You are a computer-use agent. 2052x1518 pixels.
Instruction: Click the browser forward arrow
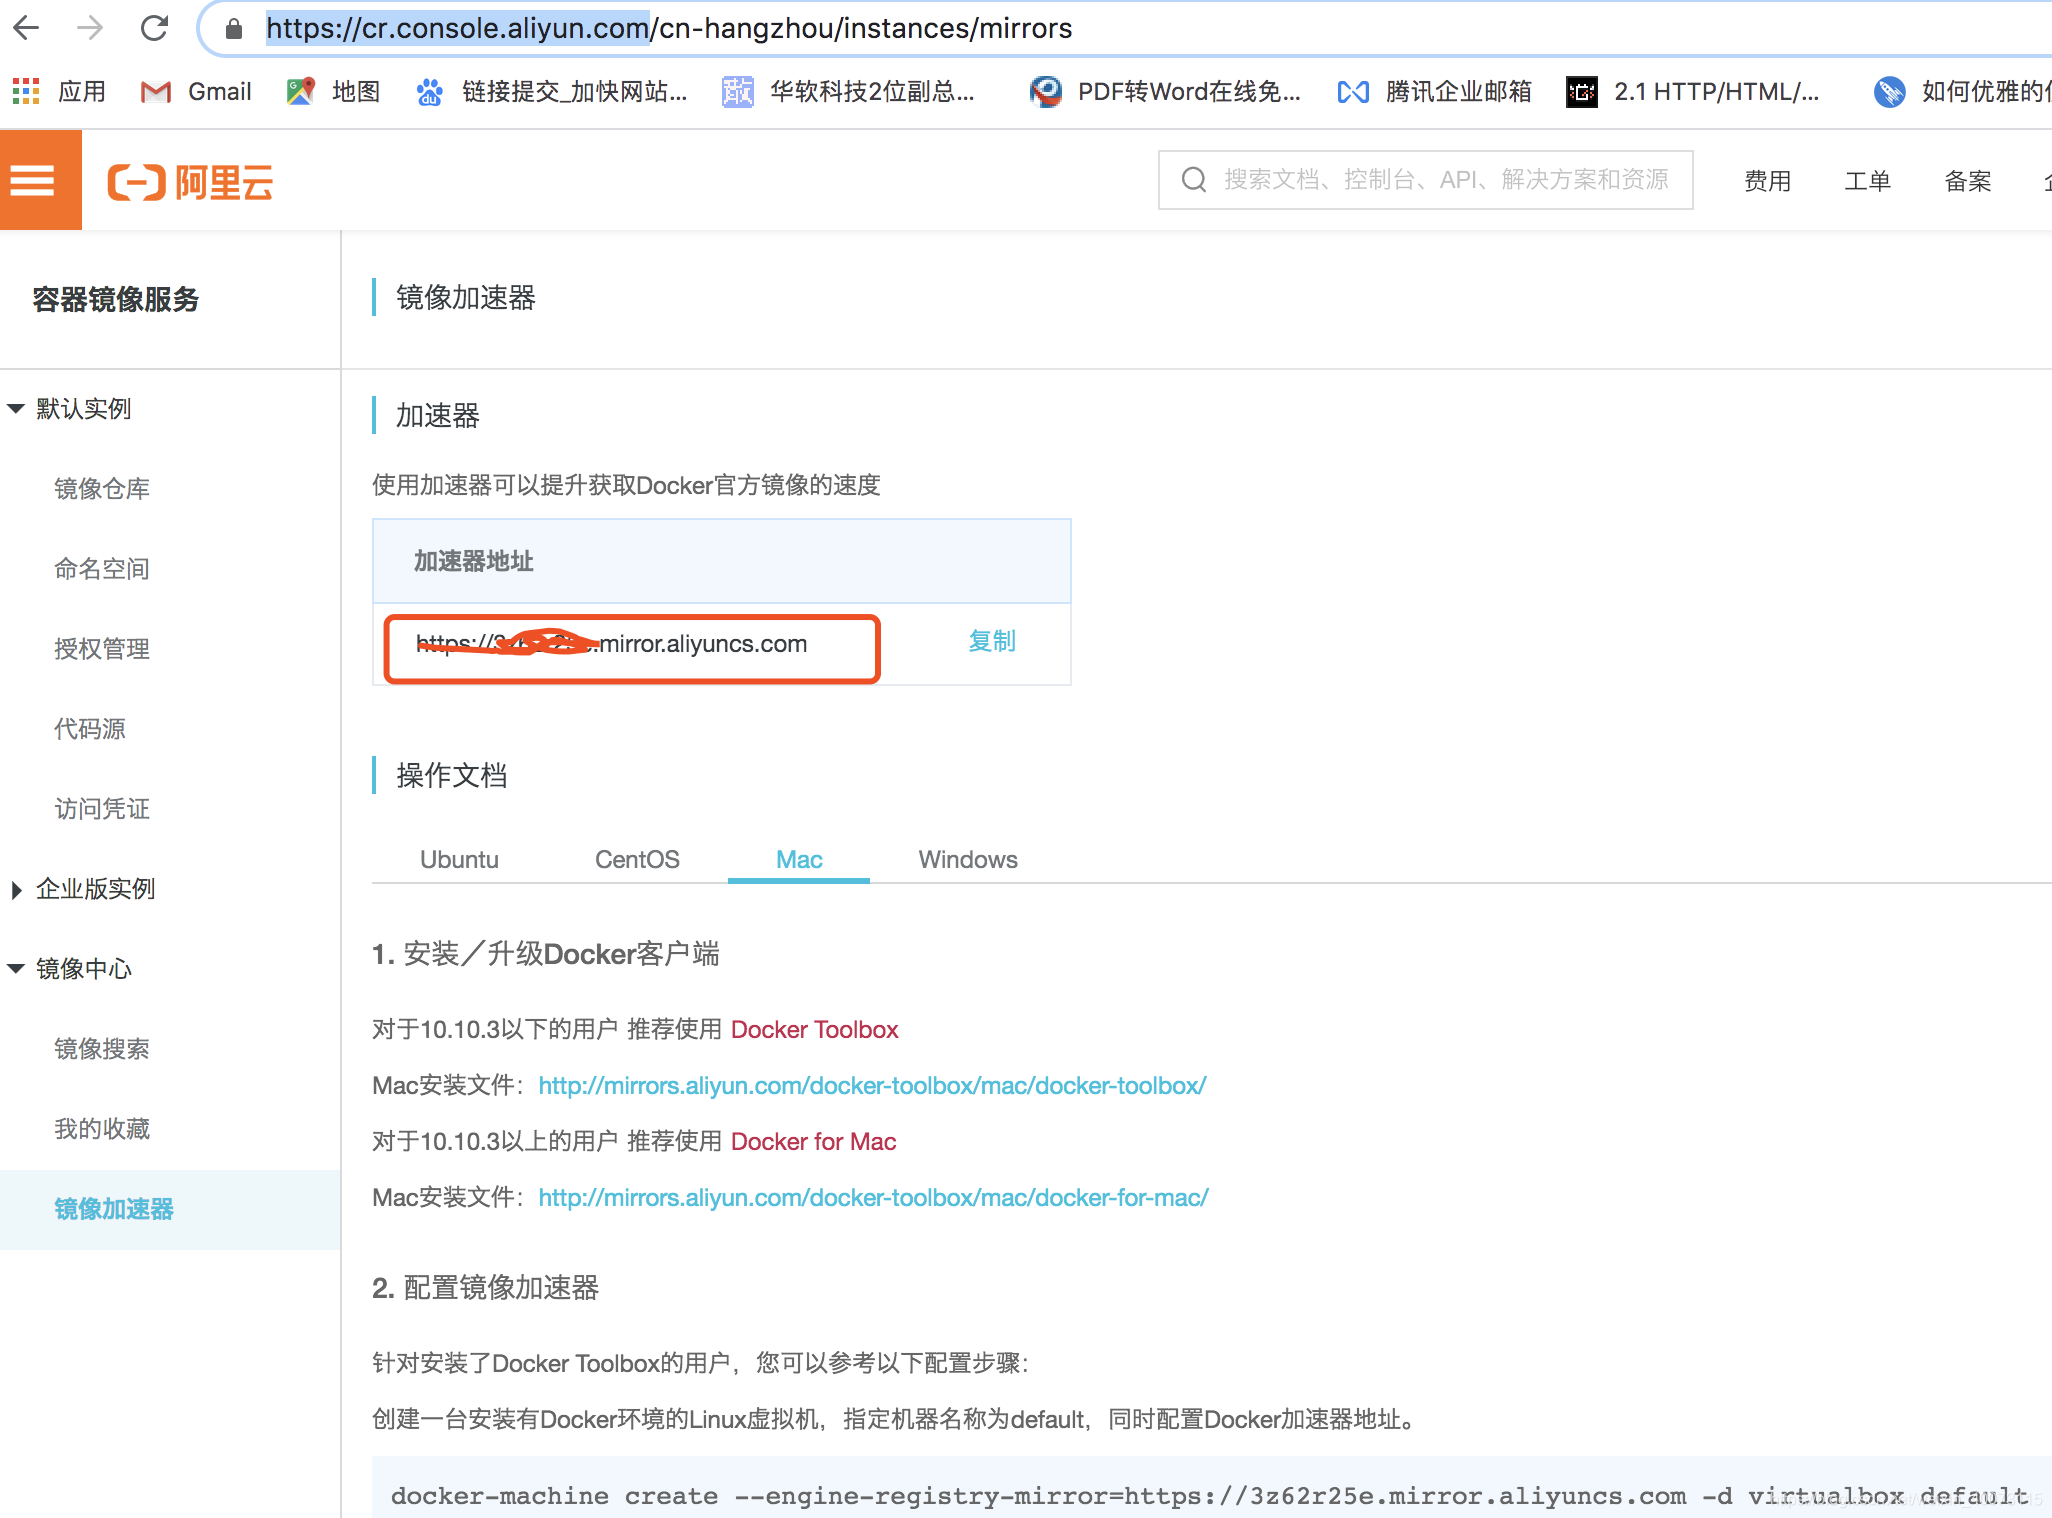coord(90,28)
